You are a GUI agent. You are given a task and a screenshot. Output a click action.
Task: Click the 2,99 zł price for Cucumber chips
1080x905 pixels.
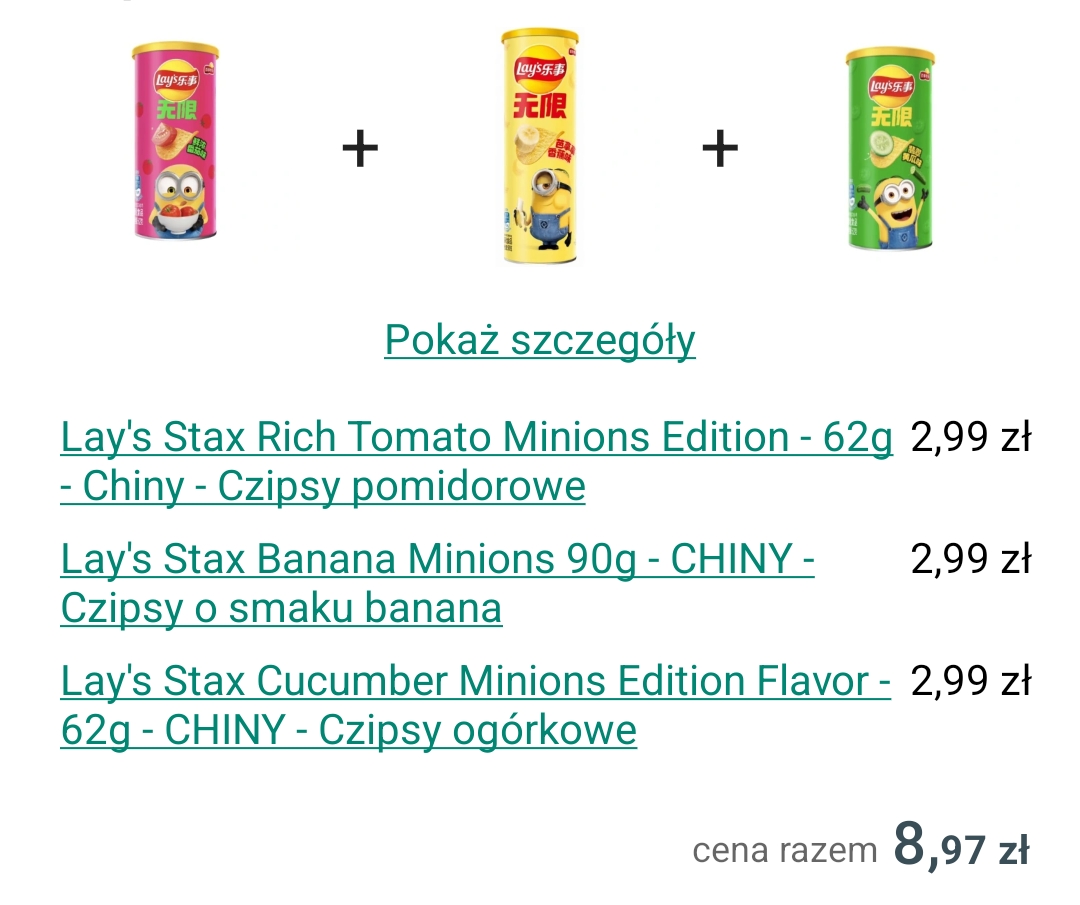pyautogui.click(x=970, y=682)
